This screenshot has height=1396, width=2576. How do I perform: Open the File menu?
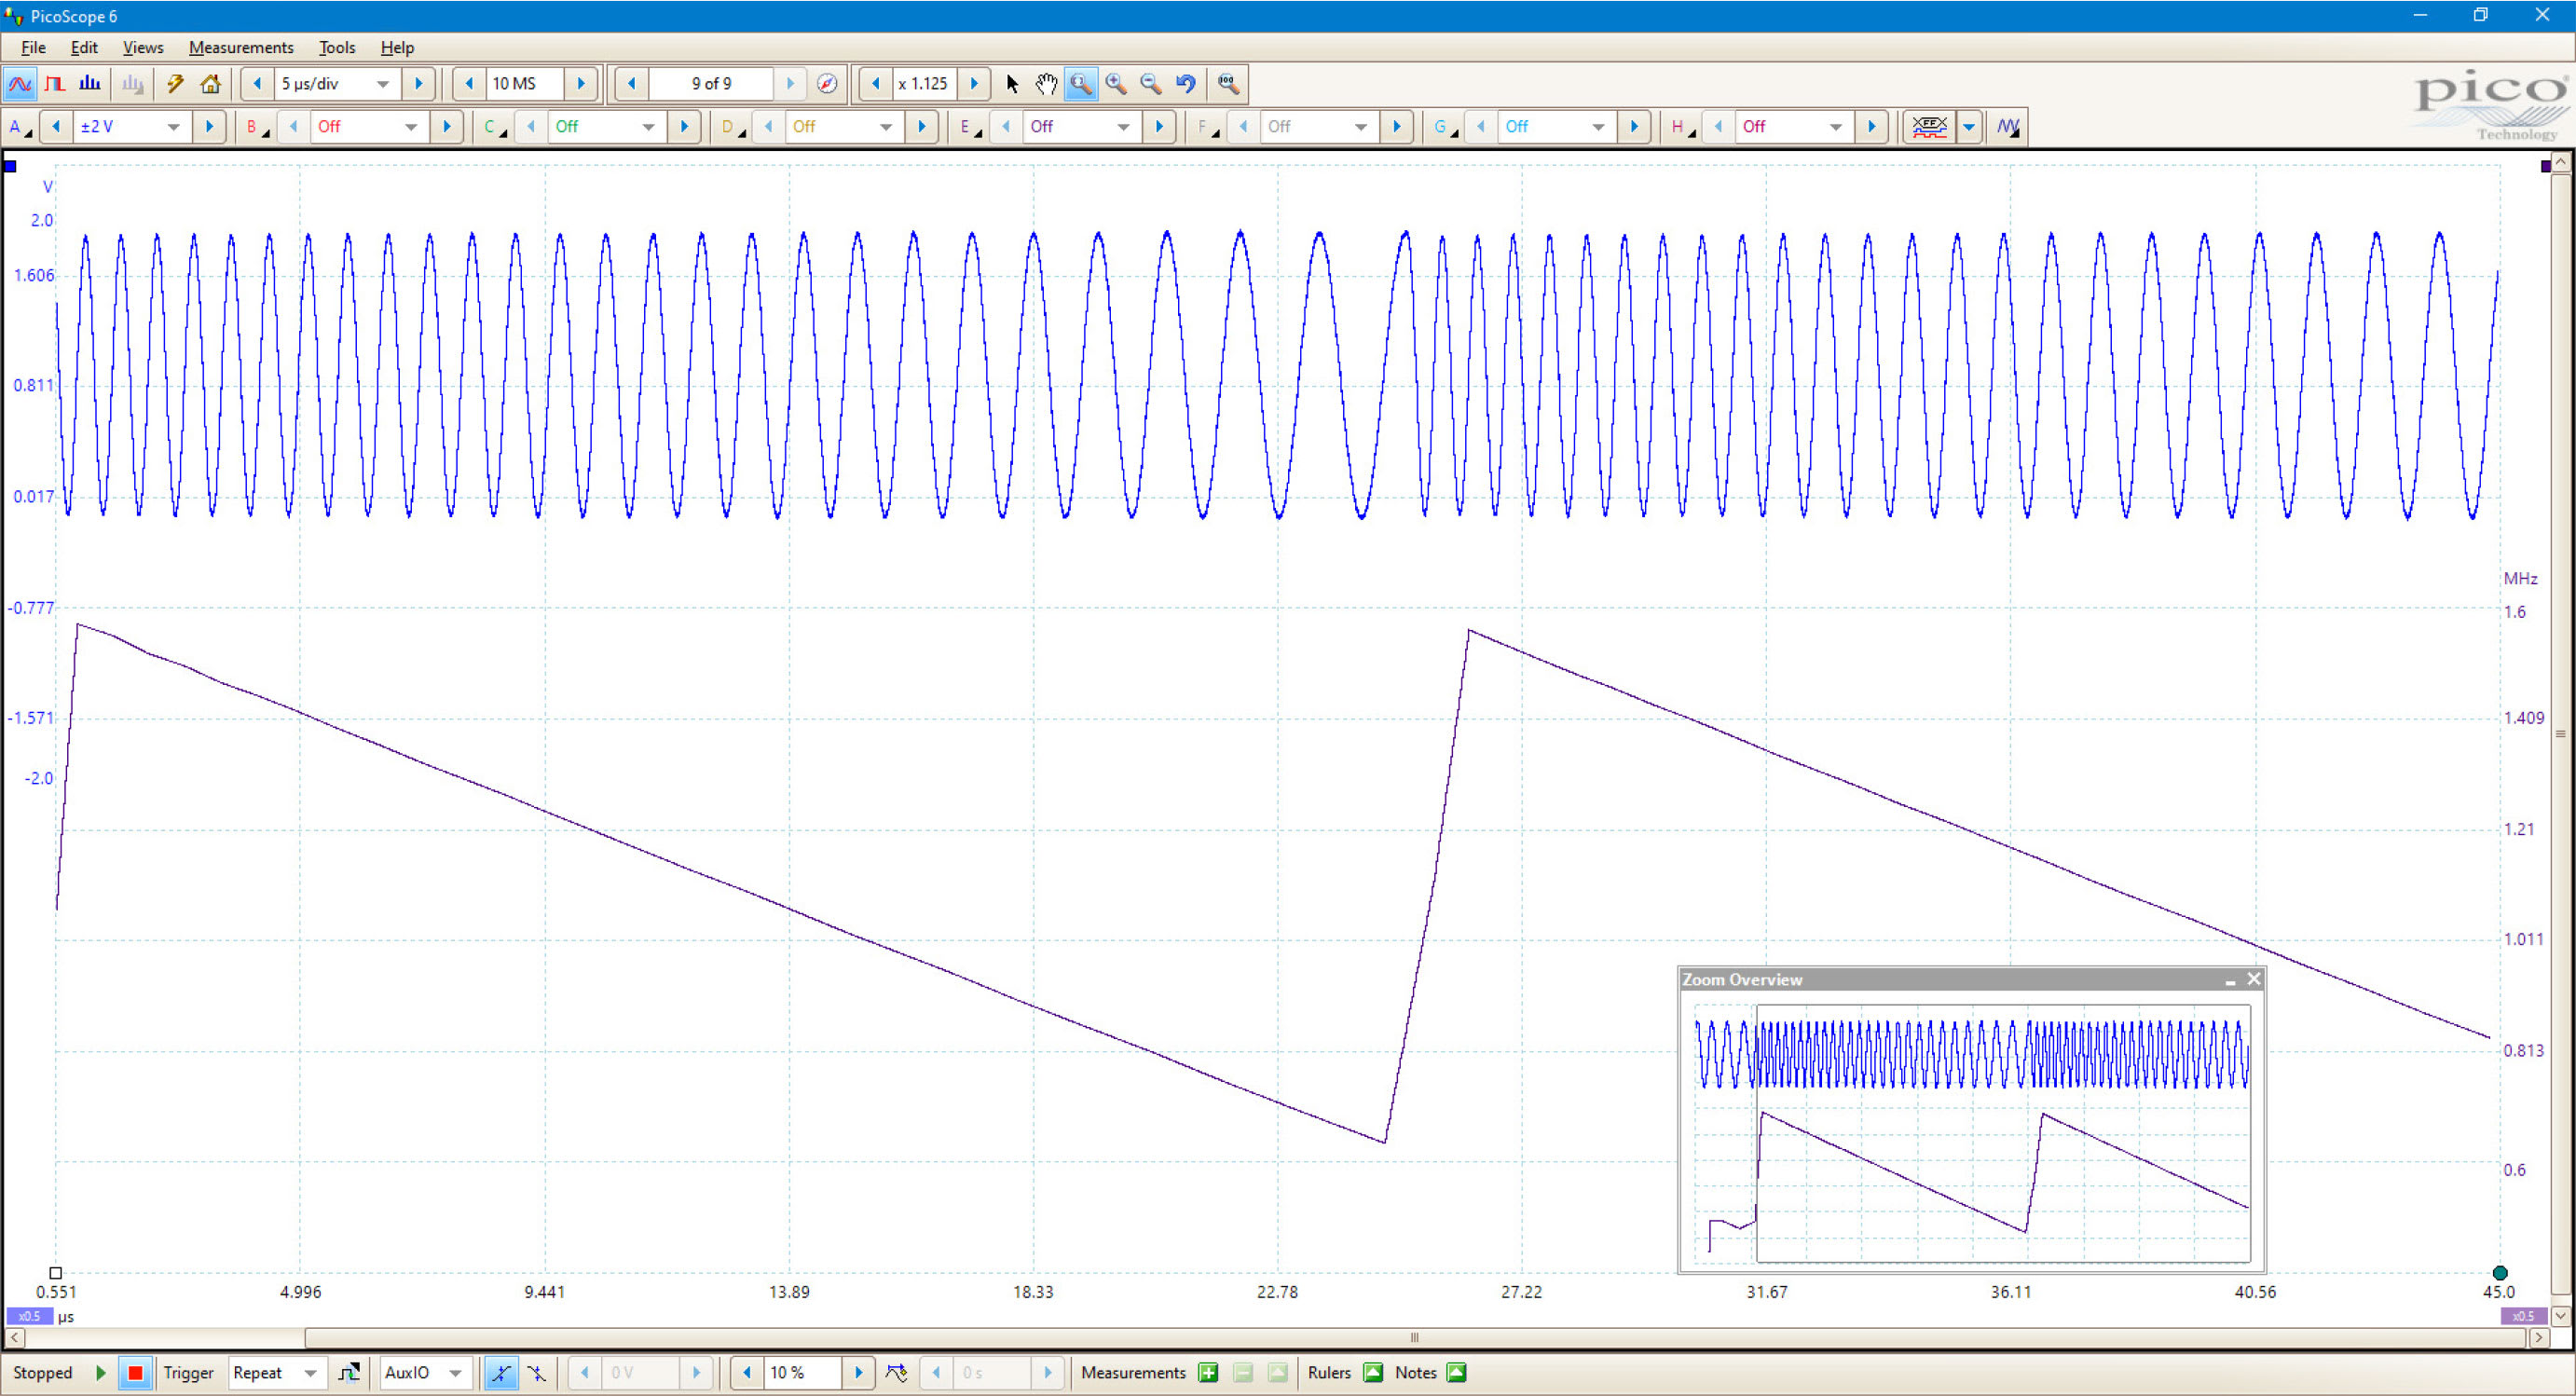33,47
